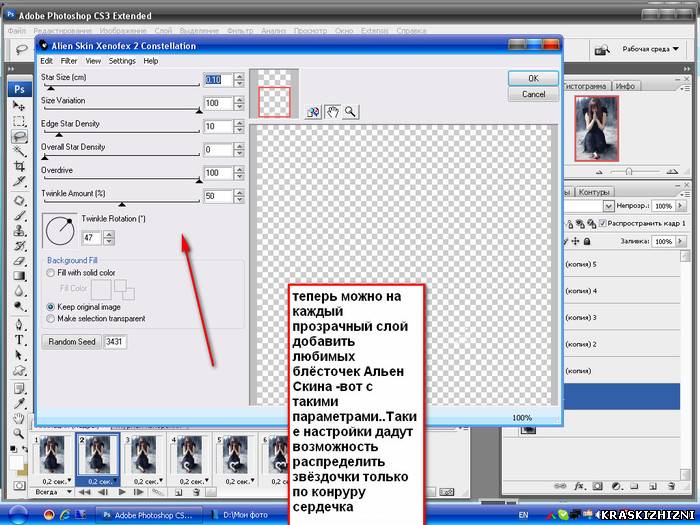Open the Рабочая среда workspace dropdown
Viewport: 700px width, 525px height.
(650, 49)
